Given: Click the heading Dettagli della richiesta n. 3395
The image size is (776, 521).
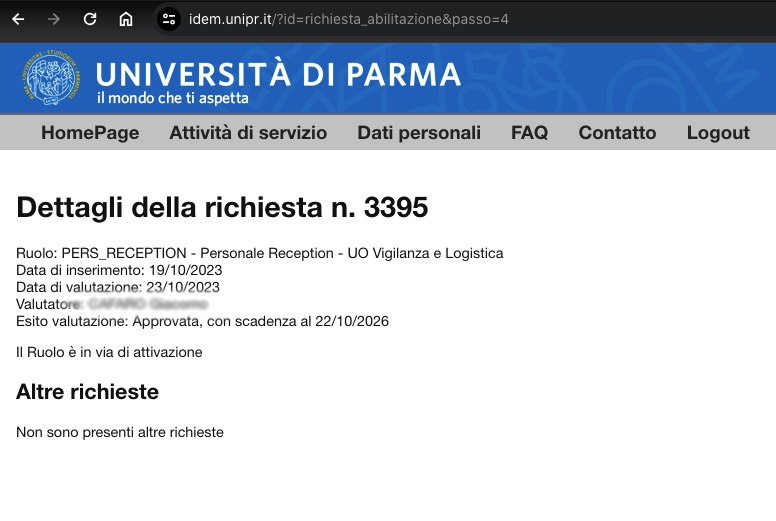Looking at the screenshot, I should [x=222, y=208].
